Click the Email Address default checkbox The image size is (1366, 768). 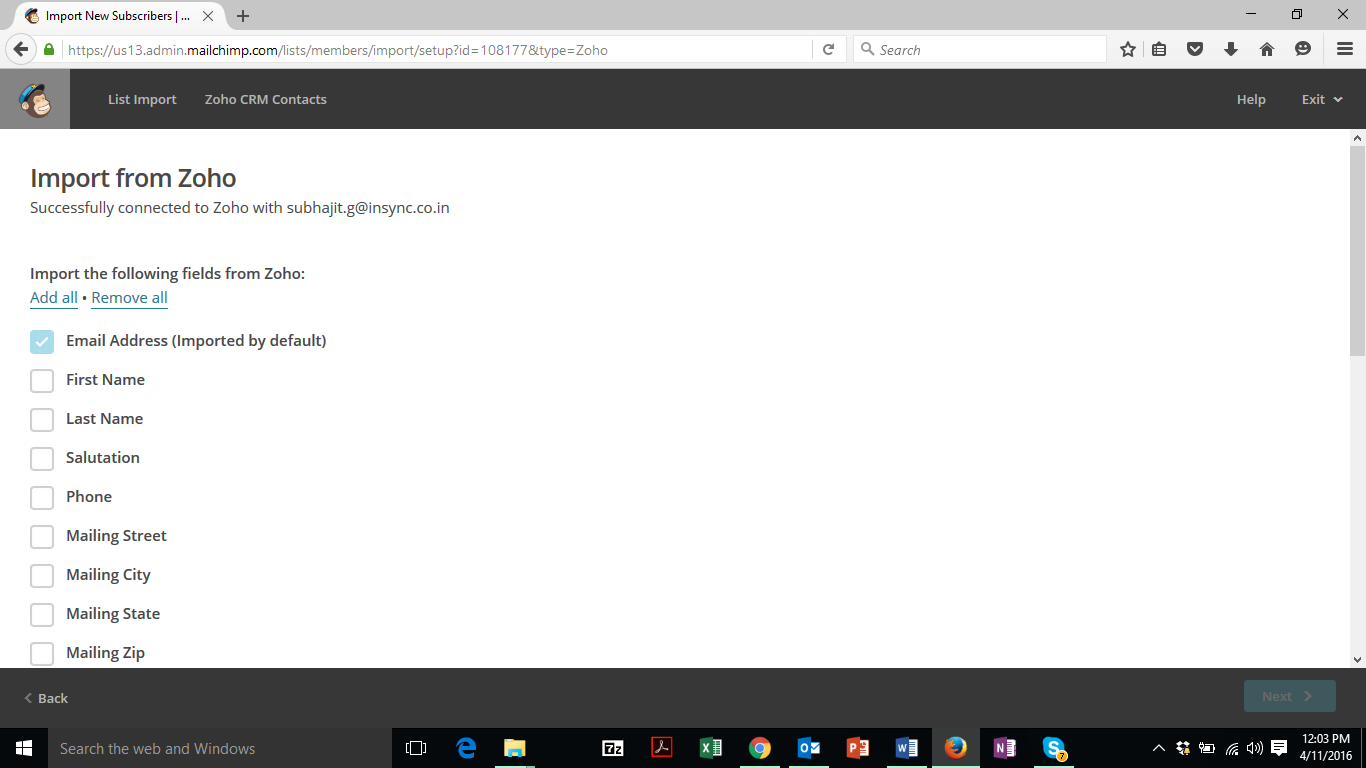42,341
